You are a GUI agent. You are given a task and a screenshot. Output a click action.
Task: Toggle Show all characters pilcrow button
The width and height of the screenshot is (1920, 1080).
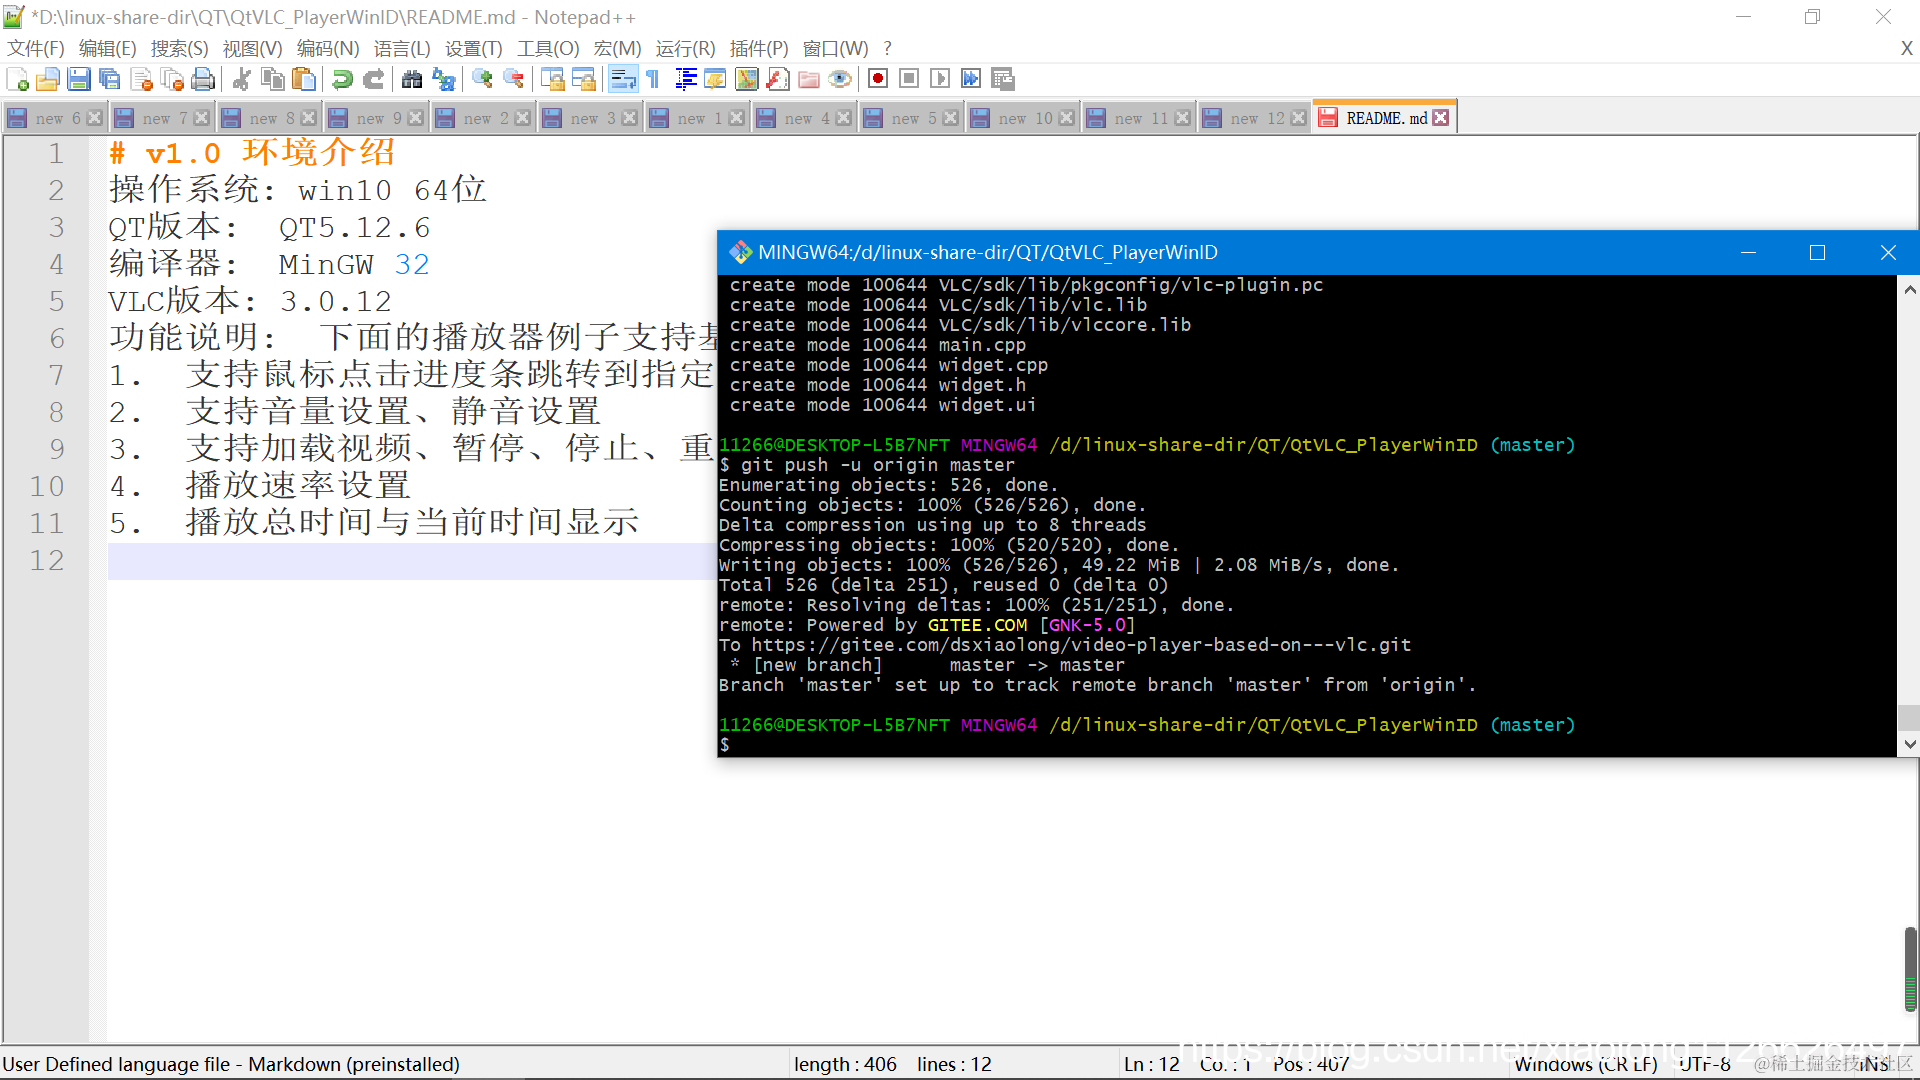(x=653, y=79)
